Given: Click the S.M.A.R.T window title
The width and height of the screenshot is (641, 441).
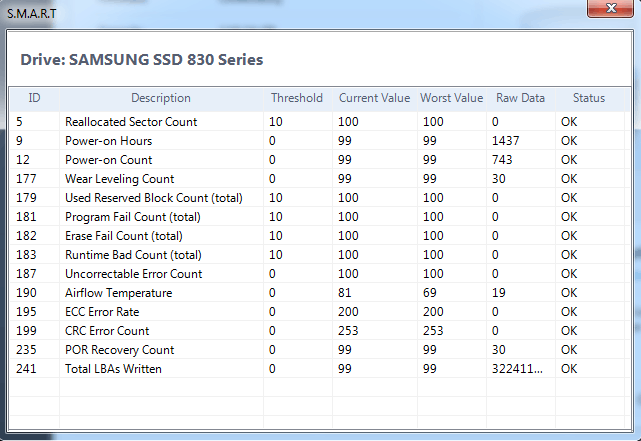Looking at the screenshot, I should point(31,13).
